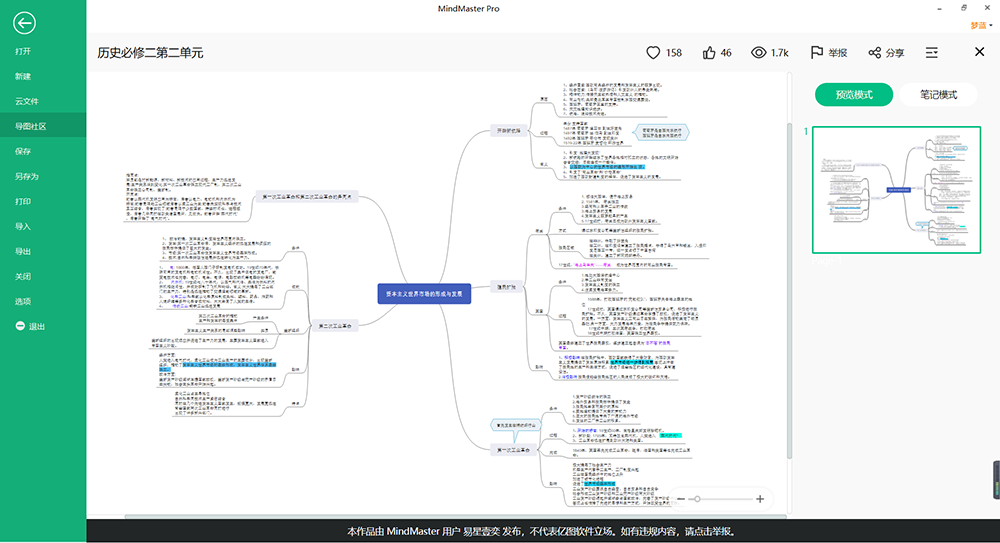The width and height of the screenshot is (1000, 543).
Task: Click 另存为 in sidebar
Action: (27, 176)
